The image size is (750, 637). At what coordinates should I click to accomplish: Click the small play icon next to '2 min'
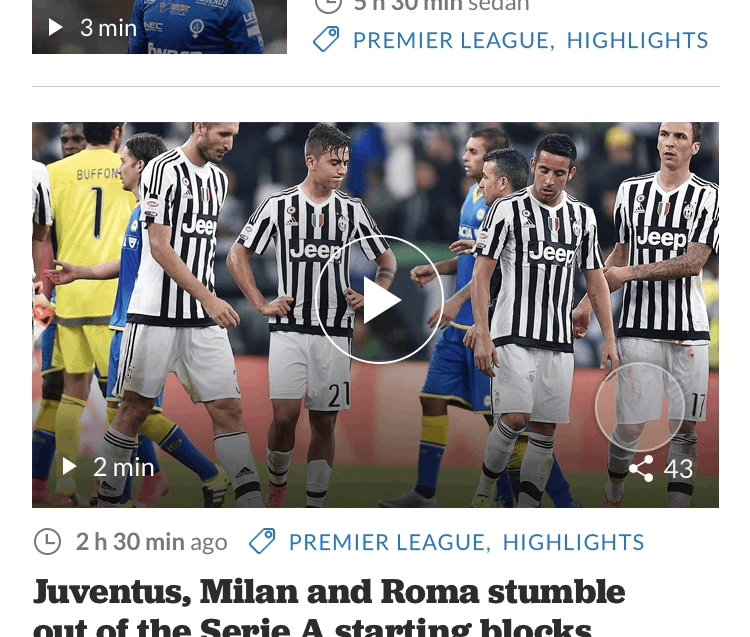(69, 467)
